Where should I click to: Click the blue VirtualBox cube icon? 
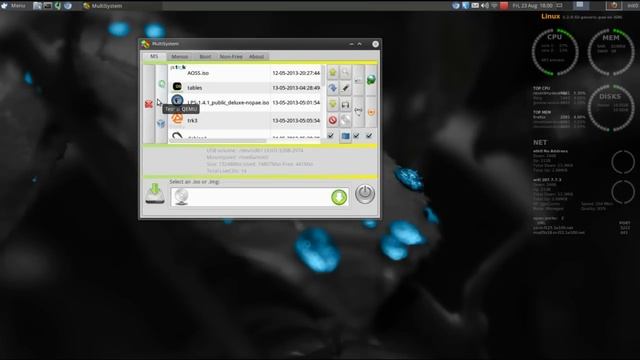coord(161,123)
